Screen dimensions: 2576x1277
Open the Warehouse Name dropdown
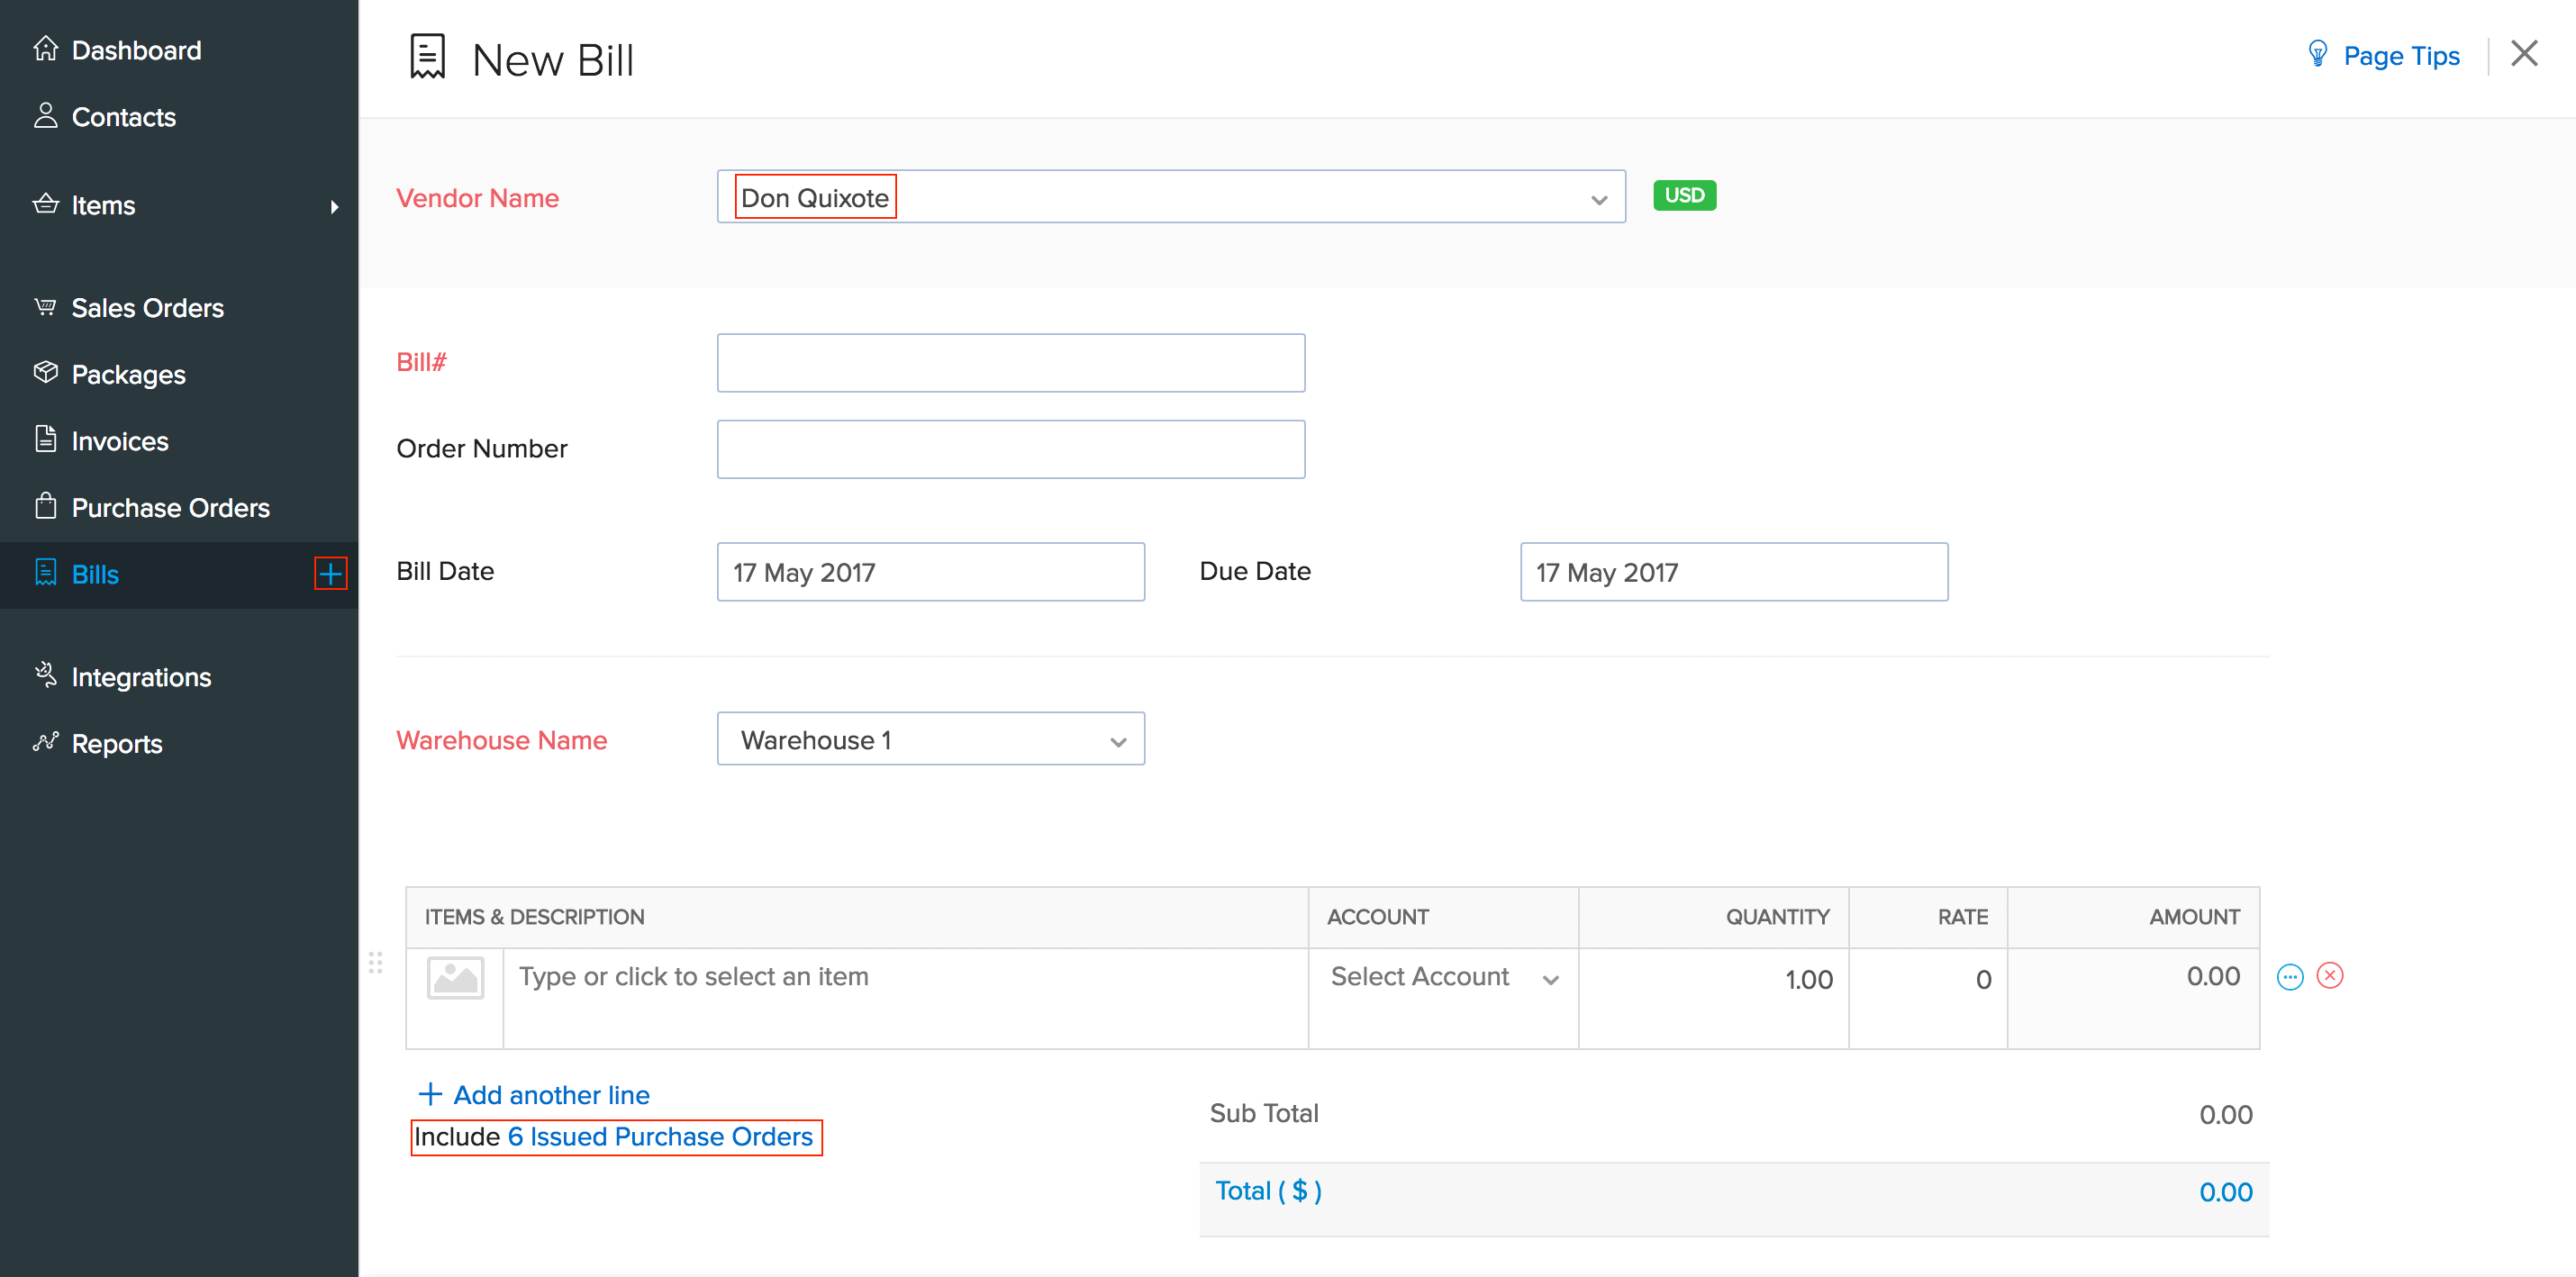coord(1117,740)
